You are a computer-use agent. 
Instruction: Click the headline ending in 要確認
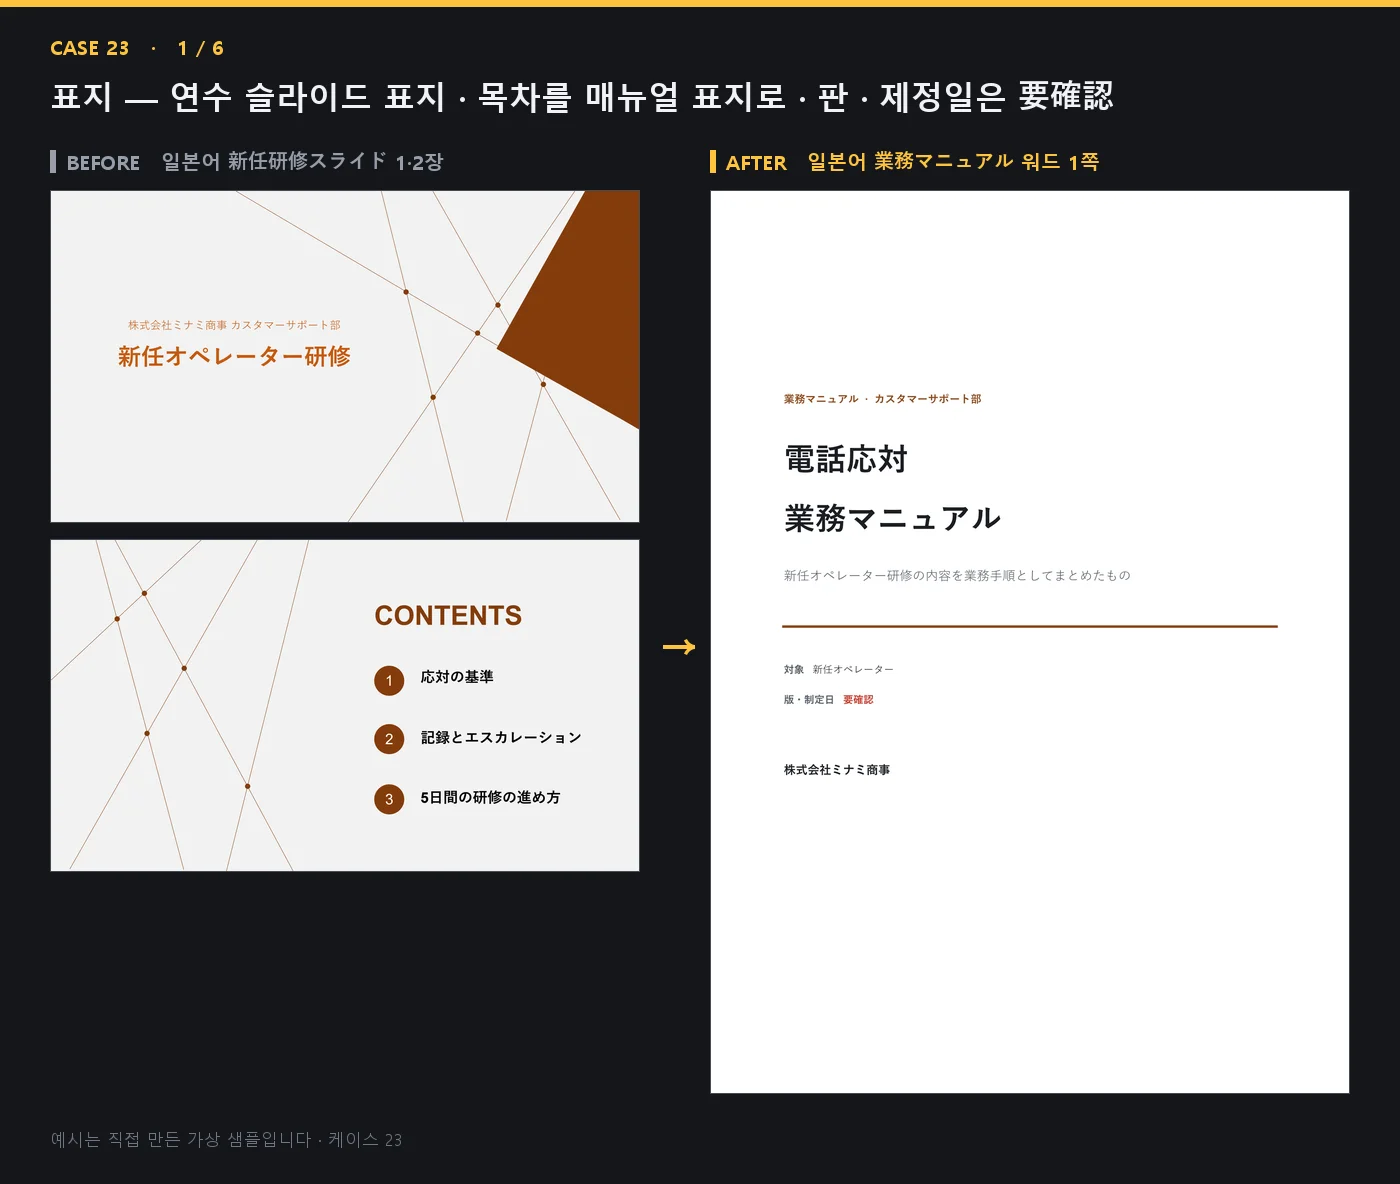point(582,96)
